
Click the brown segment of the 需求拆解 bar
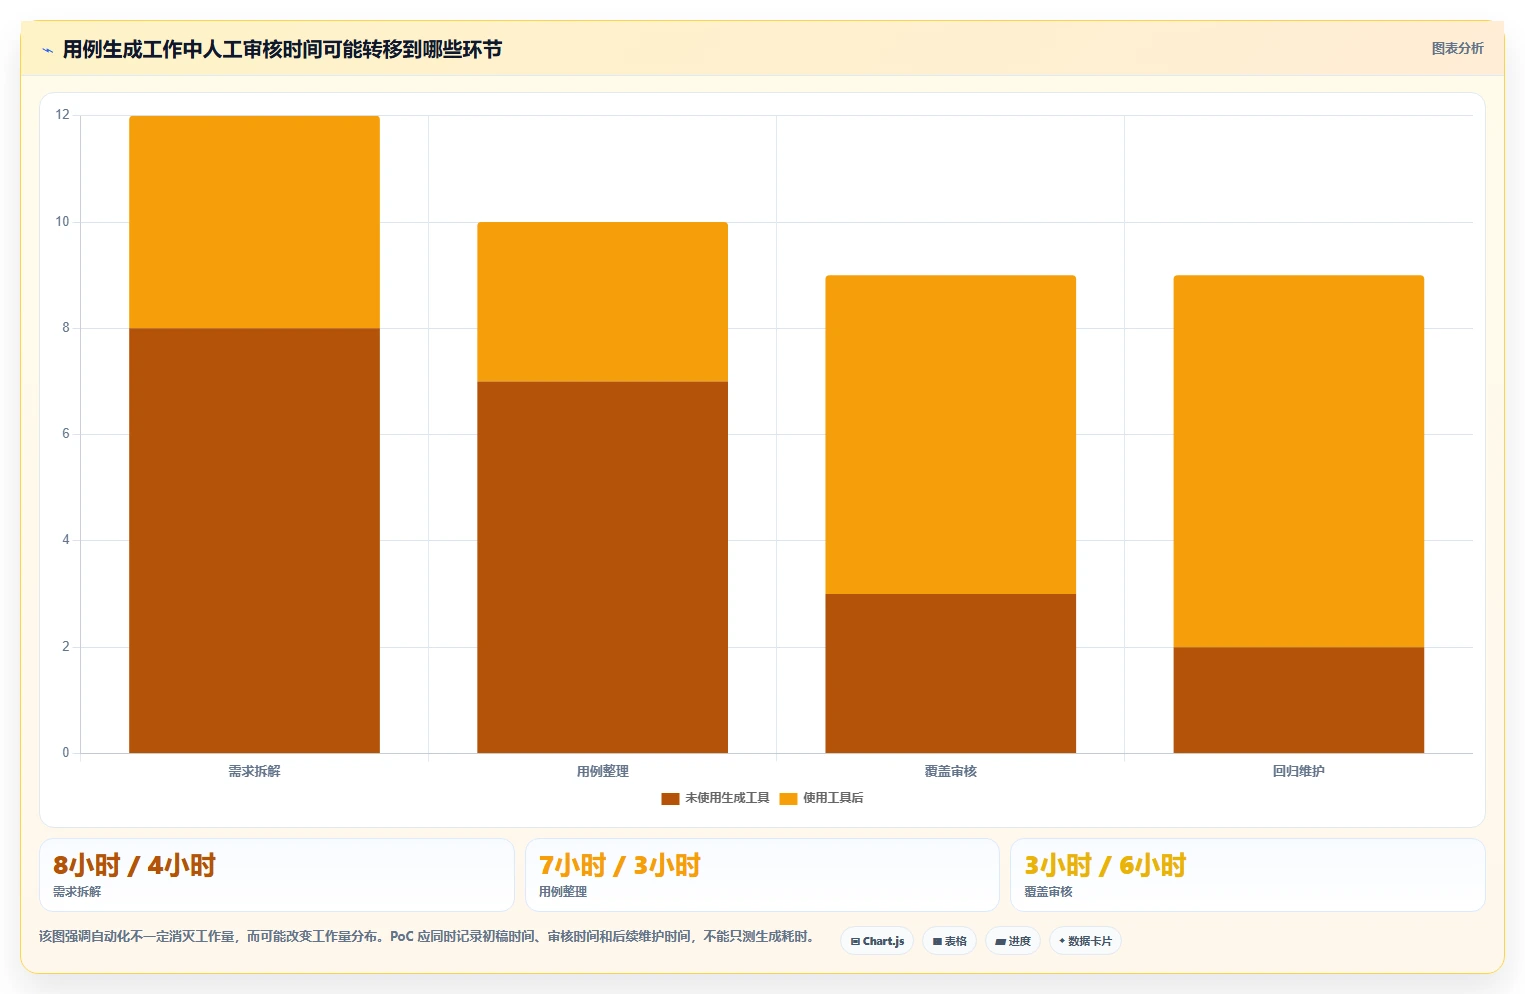point(254,540)
